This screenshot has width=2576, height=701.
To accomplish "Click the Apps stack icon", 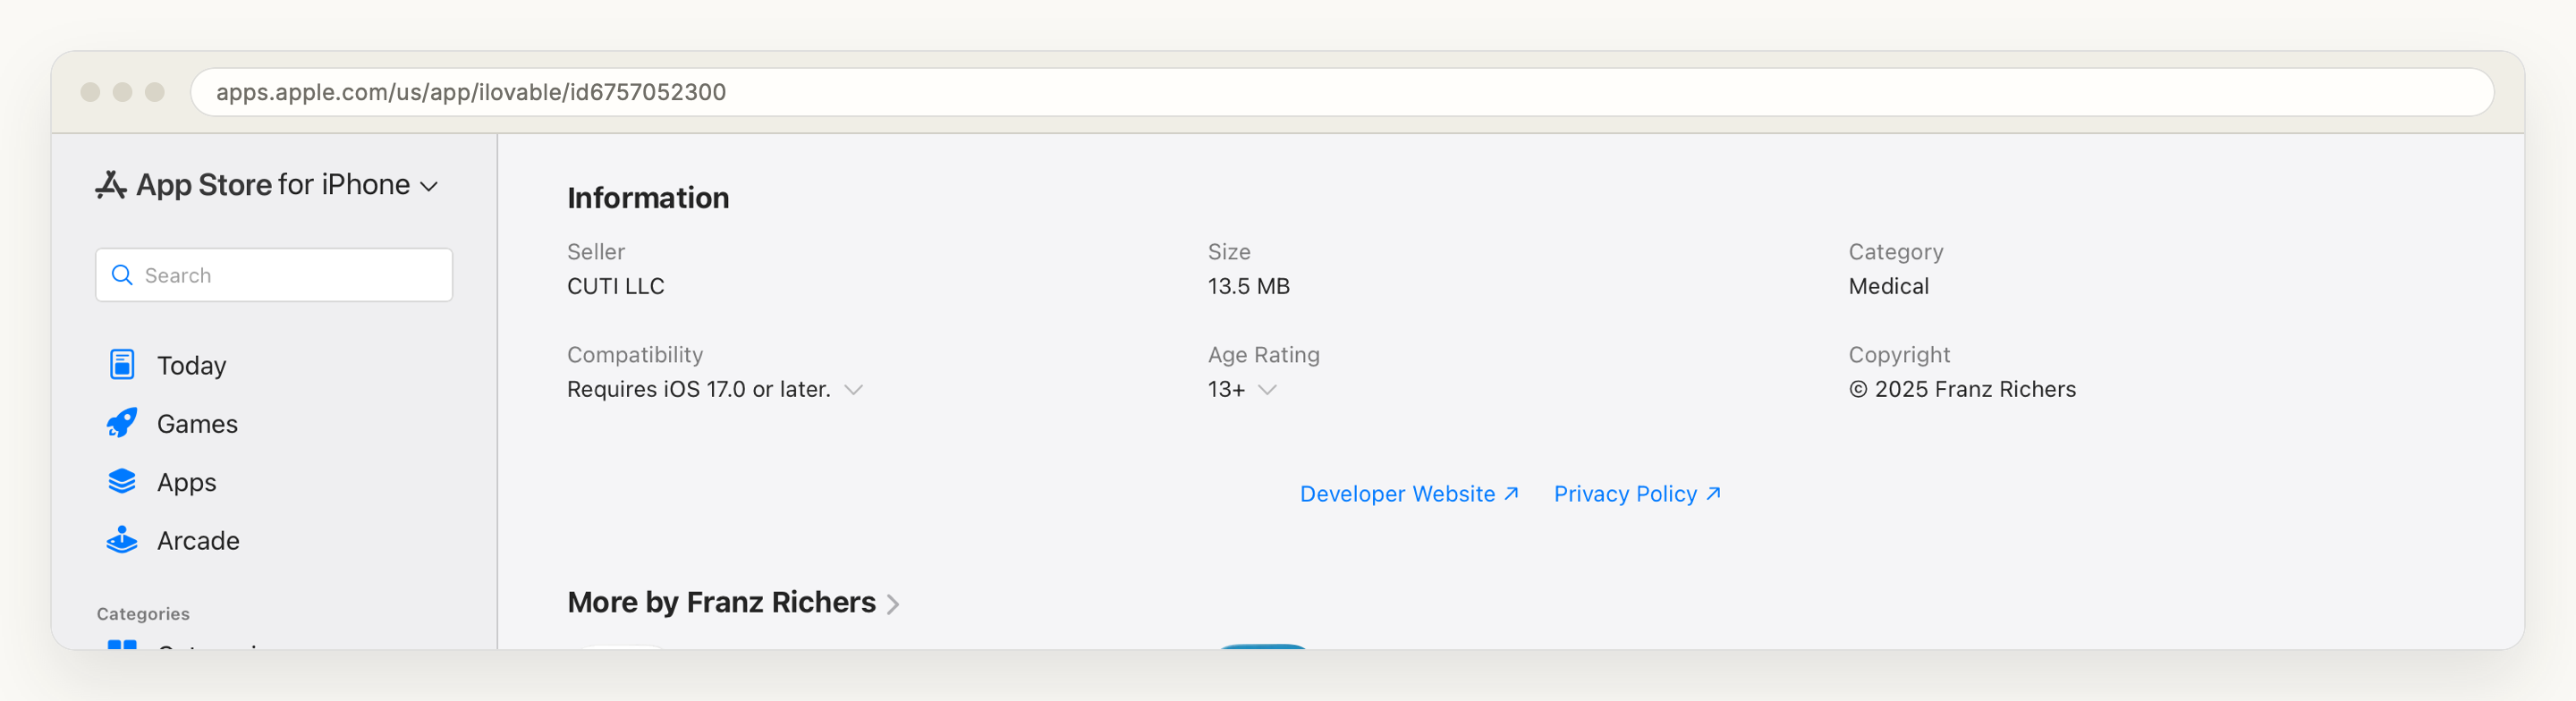I will 122,482.
